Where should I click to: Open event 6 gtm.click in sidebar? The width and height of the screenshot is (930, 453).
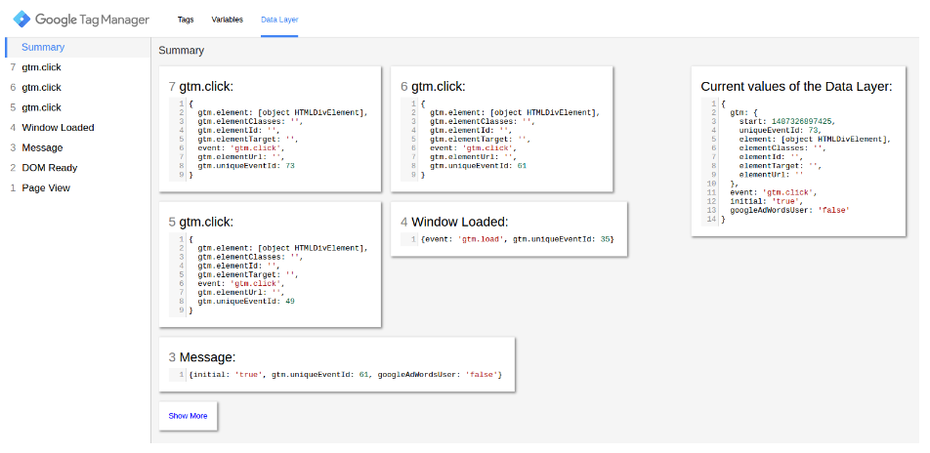click(x=41, y=87)
